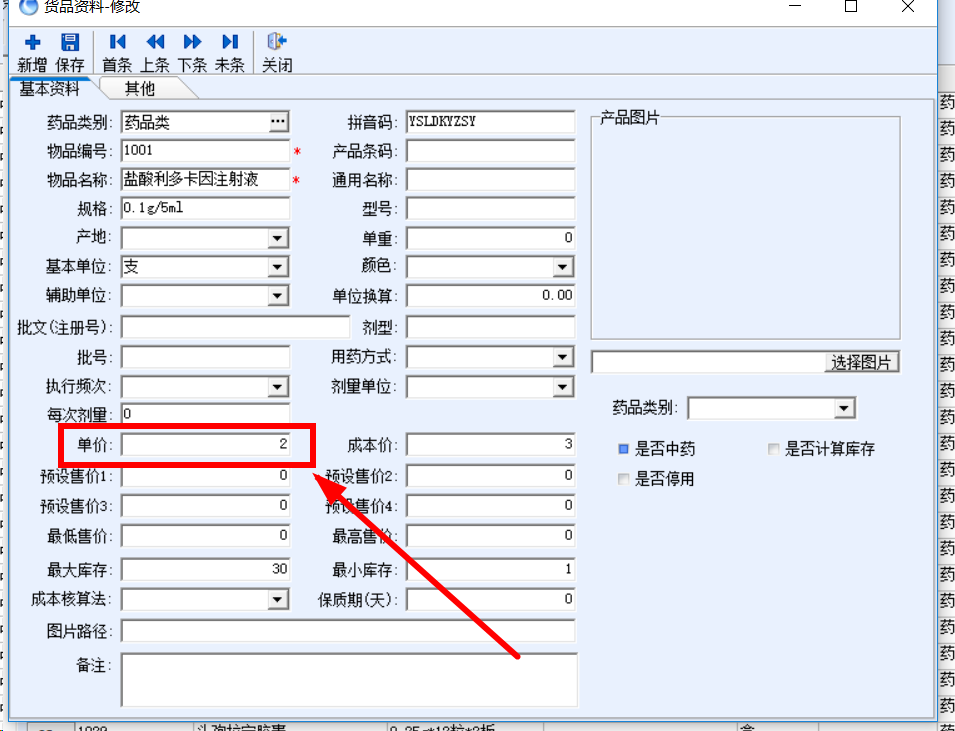Image resolution: width=955 pixels, height=731 pixels.
Task: Expand the 剂量单位 dropdown
Action: click(x=563, y=387)
